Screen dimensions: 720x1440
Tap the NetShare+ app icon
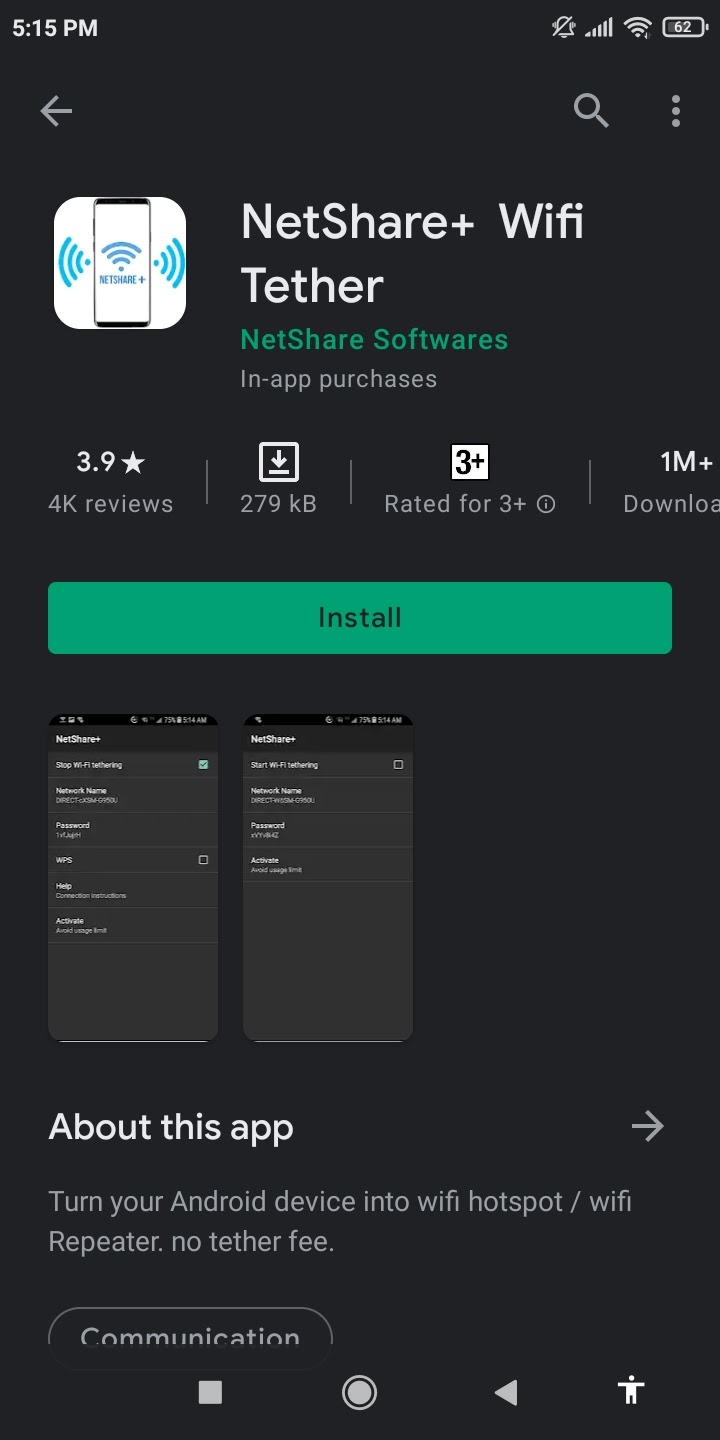[120, 263]
